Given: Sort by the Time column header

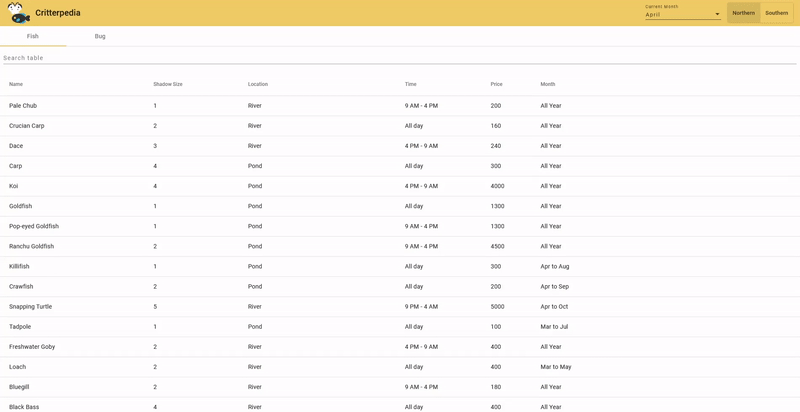Looking at the screenshot, I should 410,84.
